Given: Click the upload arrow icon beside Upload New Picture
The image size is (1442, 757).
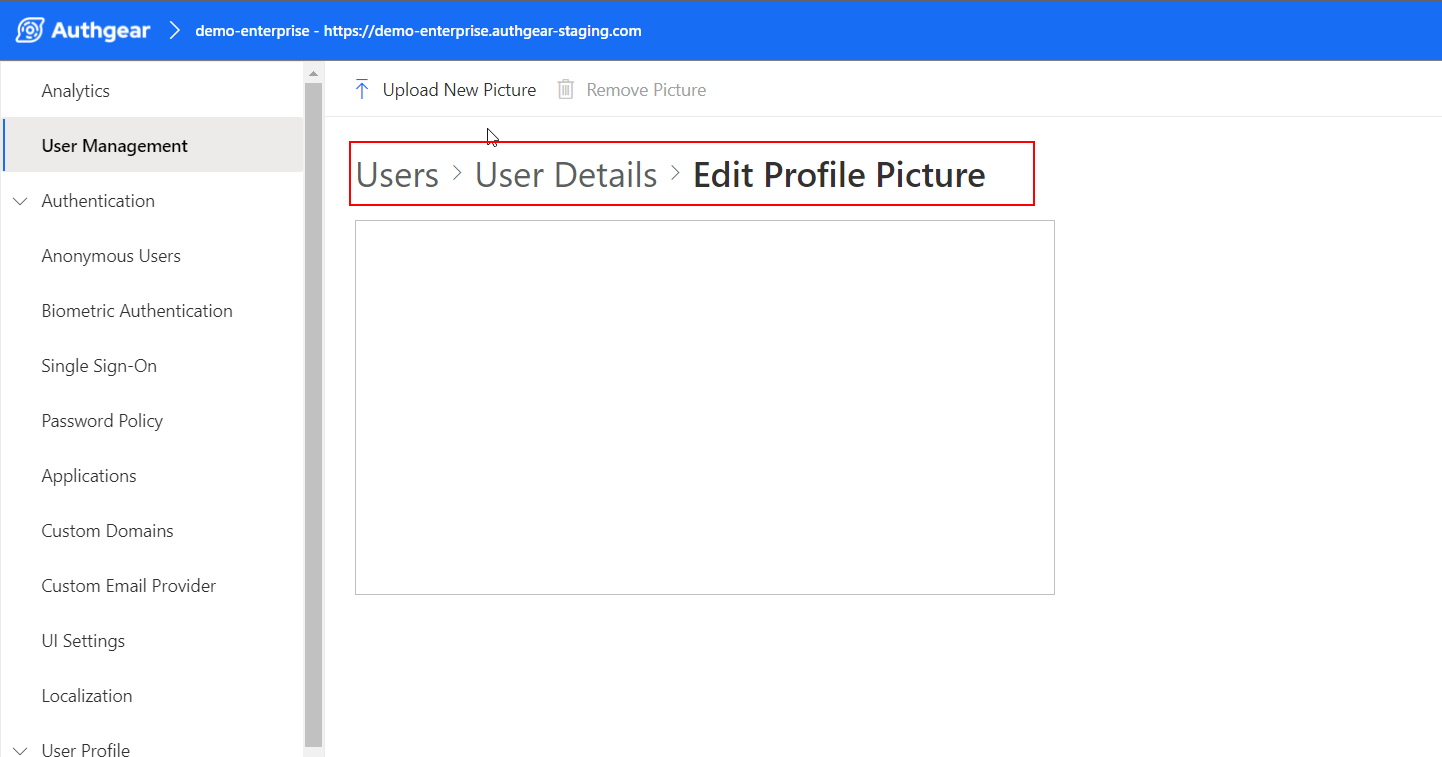Looking at the screenshot, I should 361,89.
